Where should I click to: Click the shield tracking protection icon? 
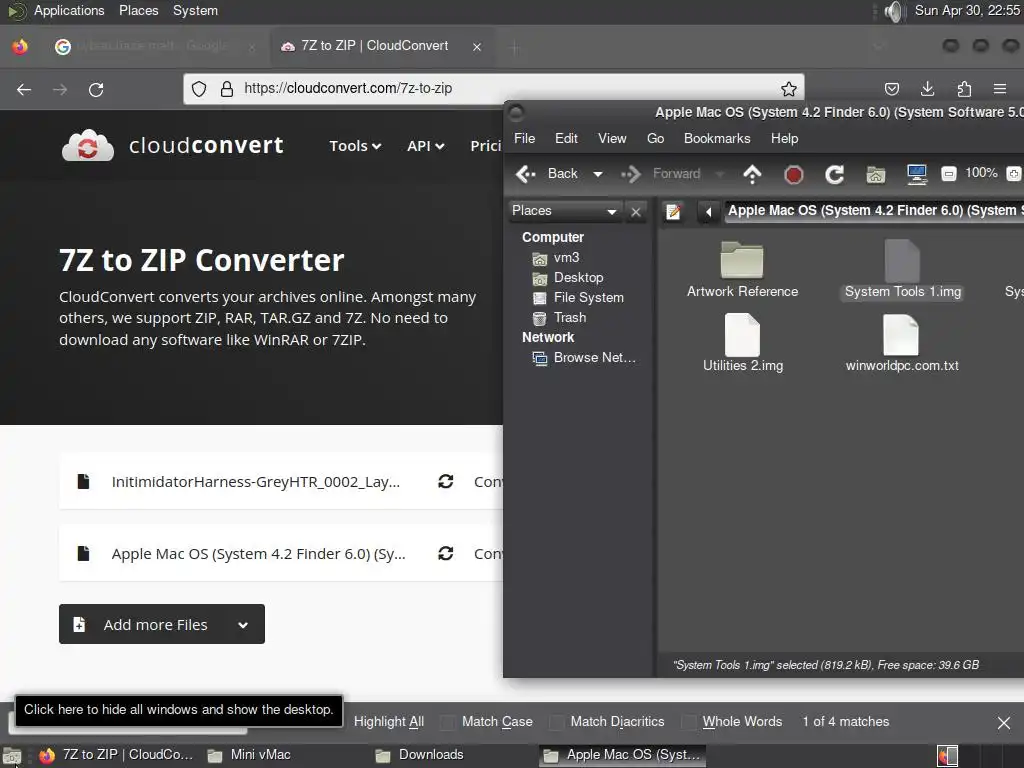tap(199, 89)
